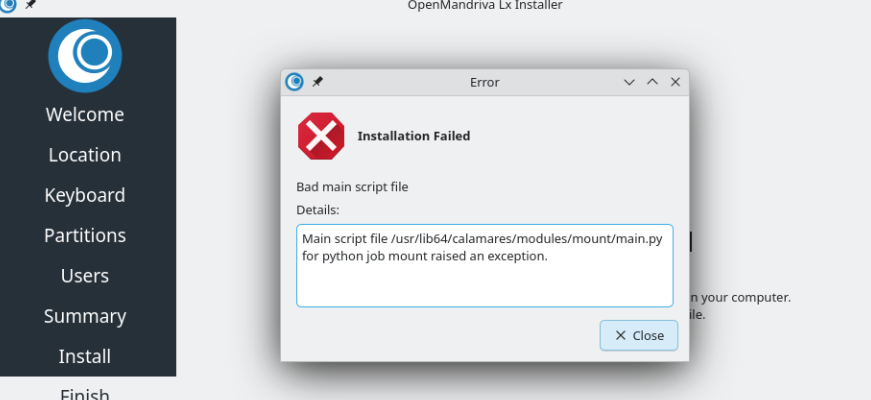
Task: Click the Install step in the sidebar
Action: [85, 356]
